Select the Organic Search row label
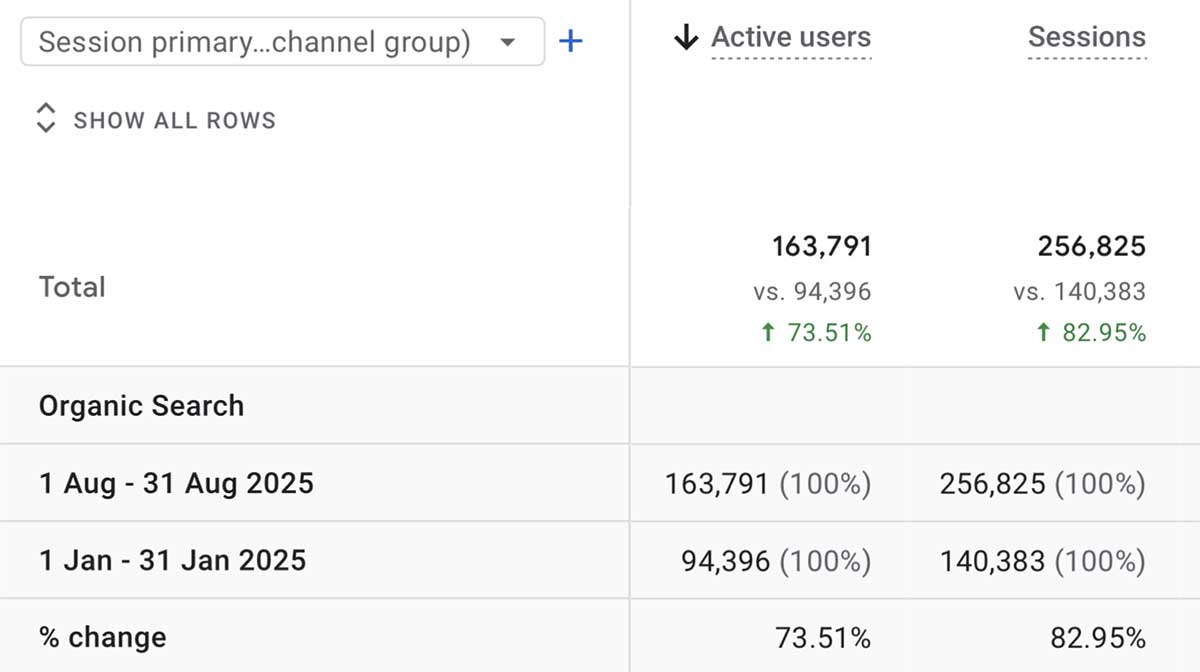Image resolution: width=1200 pixels, height=672 pixels. [140, 406]
